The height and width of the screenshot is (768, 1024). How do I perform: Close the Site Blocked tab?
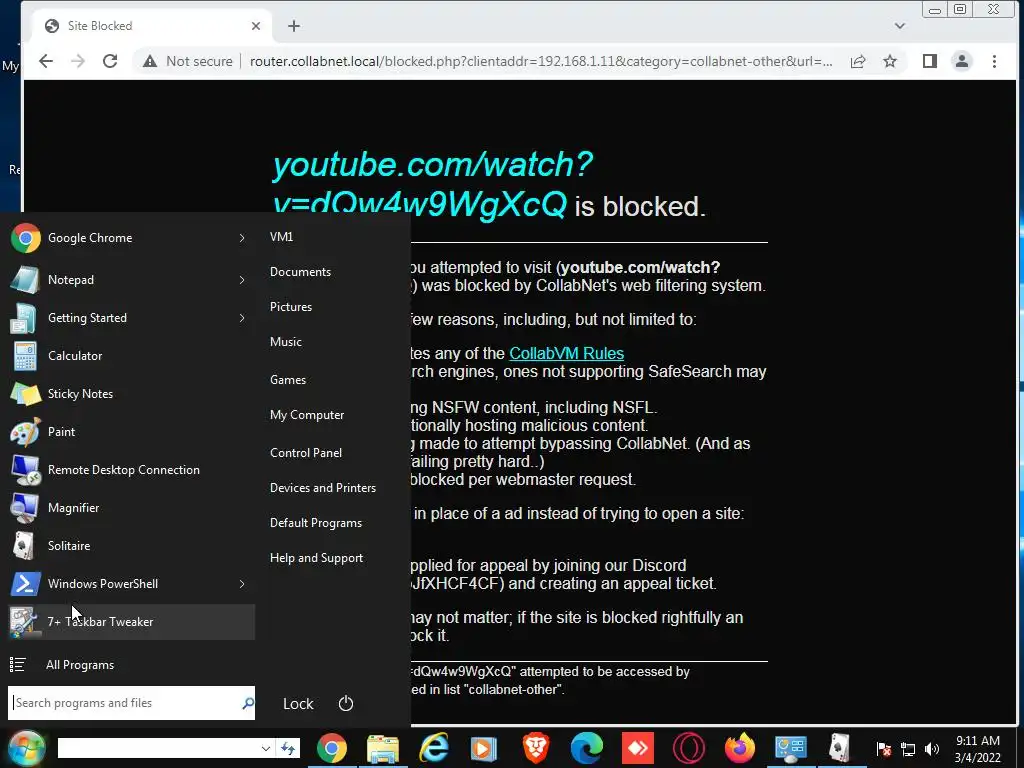pyautogui.click(x=256, y=26)
